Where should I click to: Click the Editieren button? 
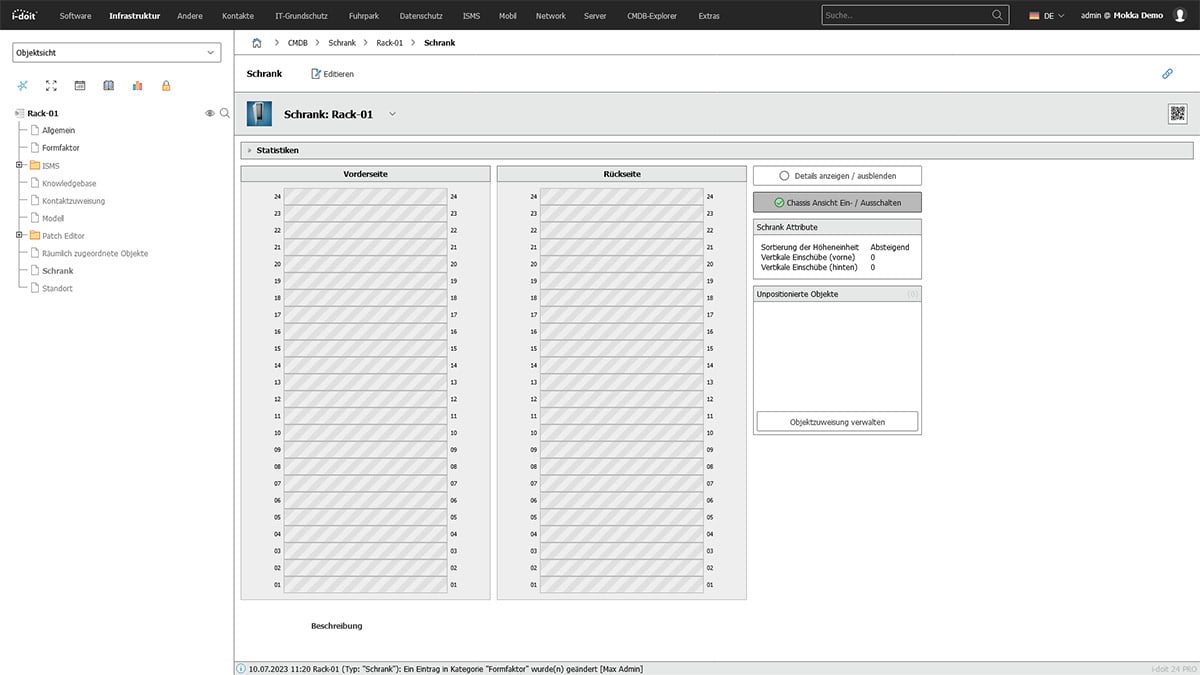tap(332, 74)
